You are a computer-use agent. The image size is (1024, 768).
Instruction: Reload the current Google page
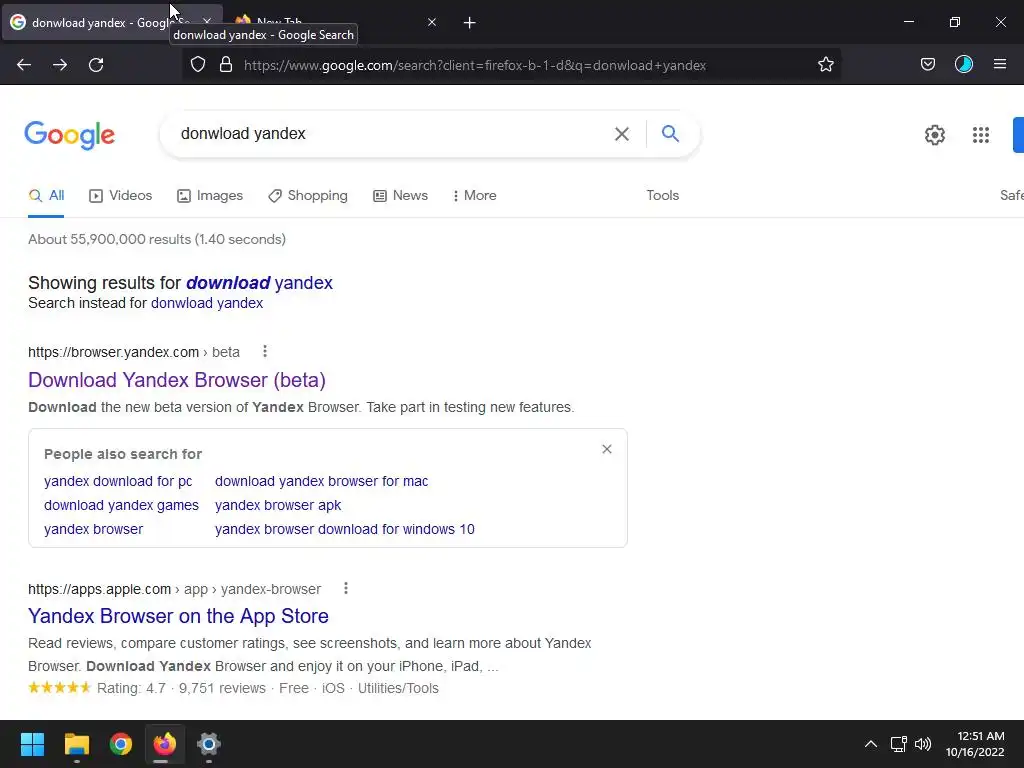coord(96,65)
